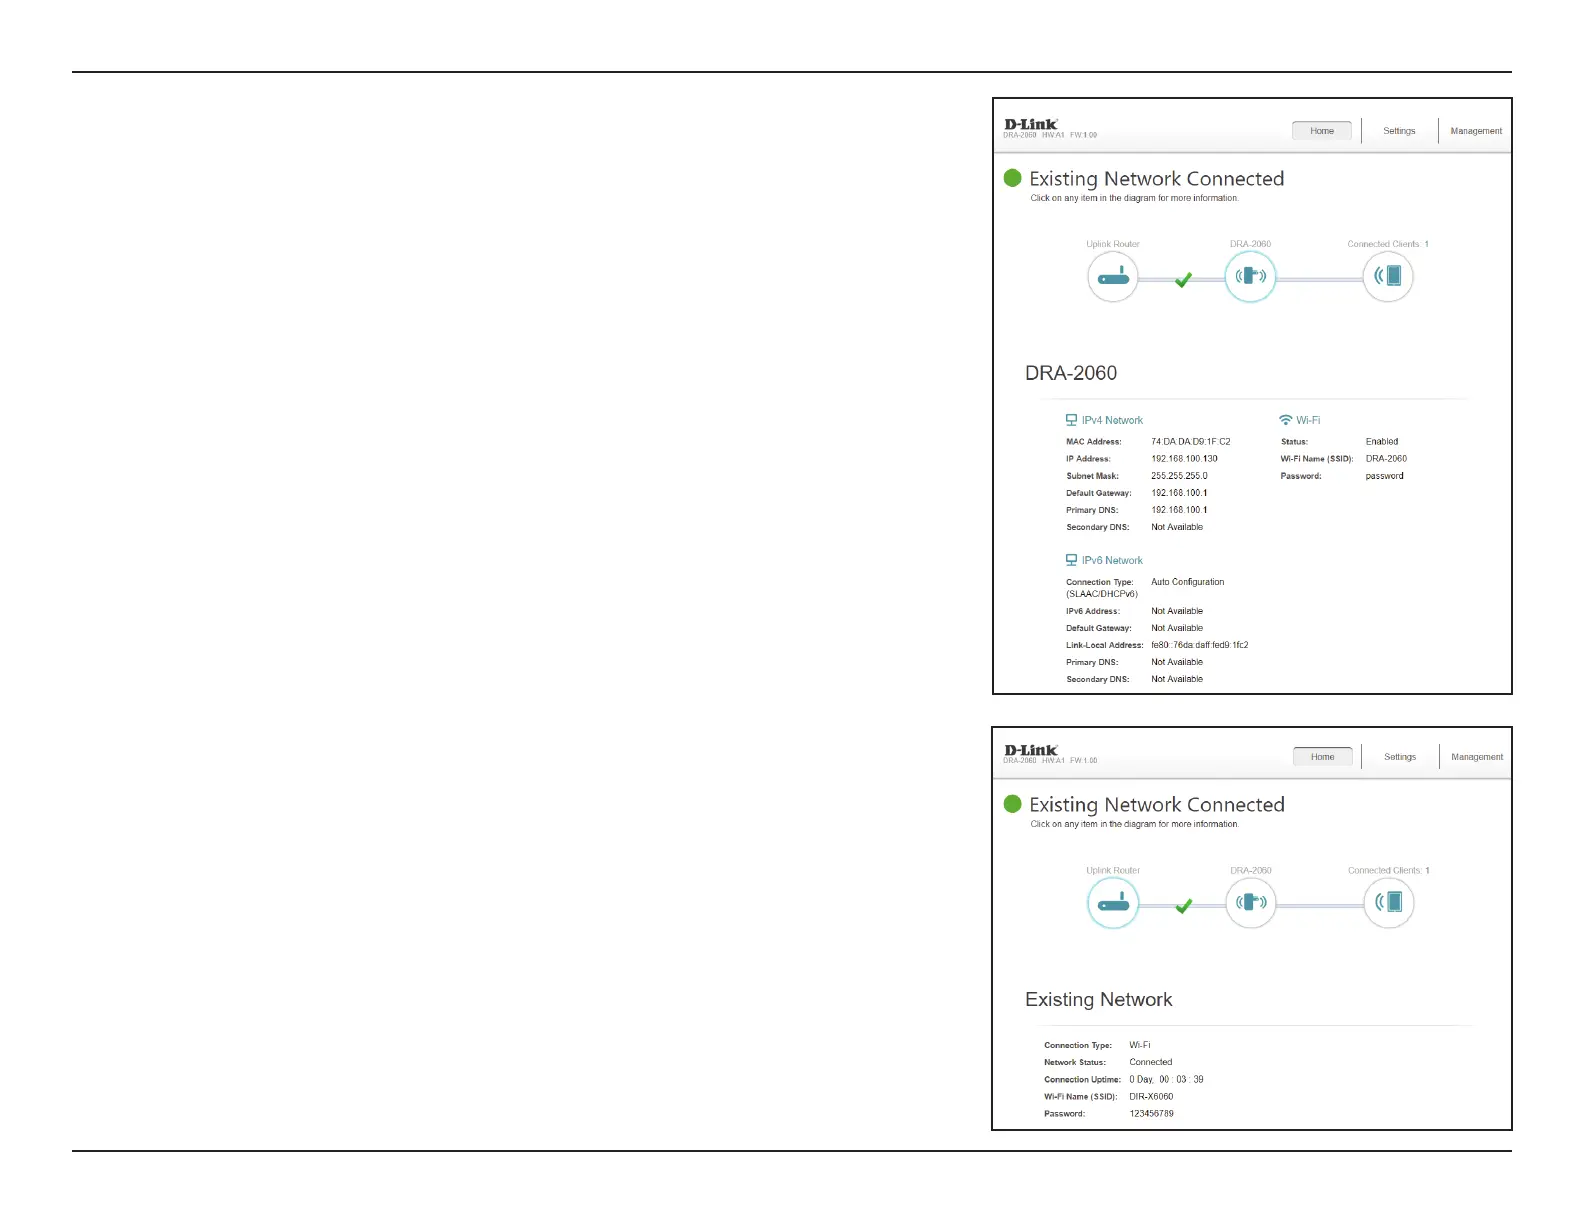This screenshot has width=1584, height=1224.
Task: Click IPv6 Network computer icon
Action: [x=1071, y=560]
